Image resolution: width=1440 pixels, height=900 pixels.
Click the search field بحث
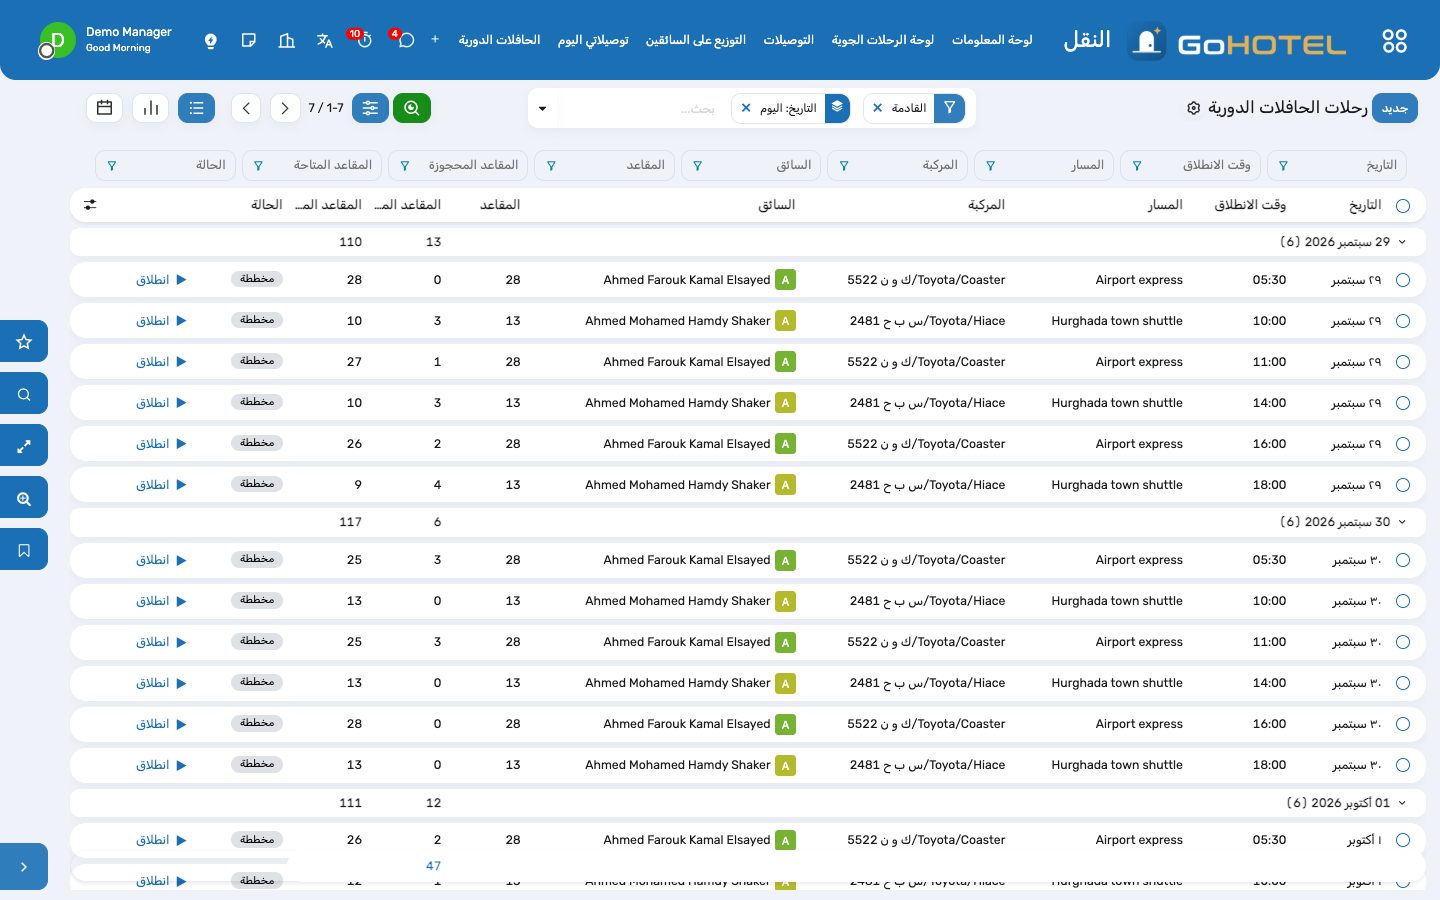tap(640, 108)
